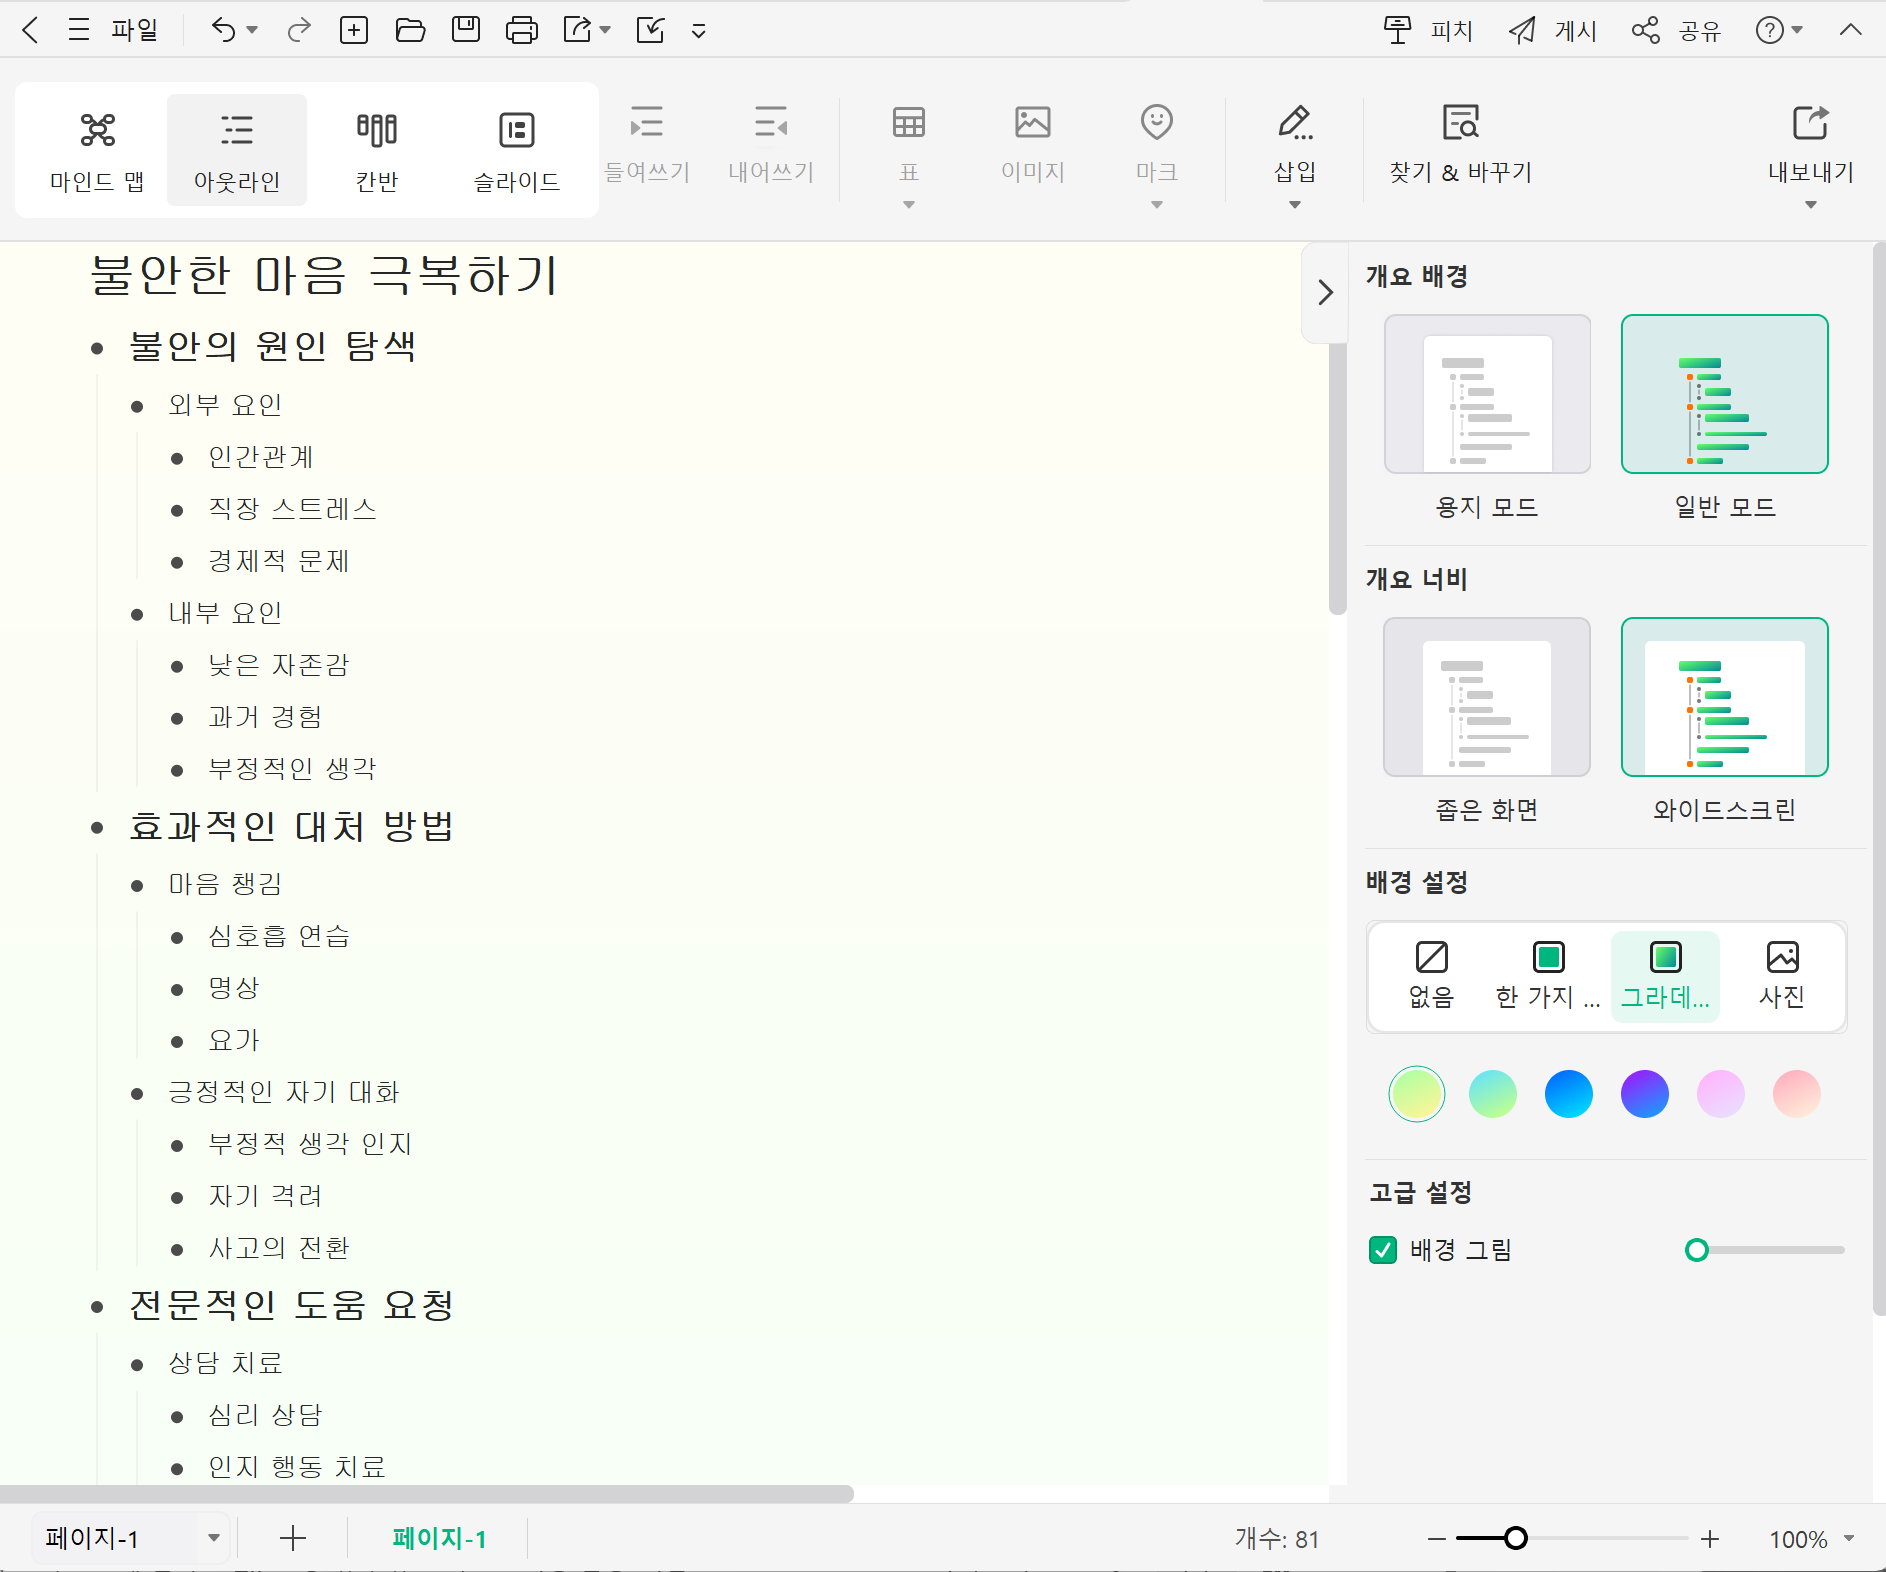Switch to 슬라이드 view
This screenshot has width=1886, height=1572.
[x=517, y=151]
